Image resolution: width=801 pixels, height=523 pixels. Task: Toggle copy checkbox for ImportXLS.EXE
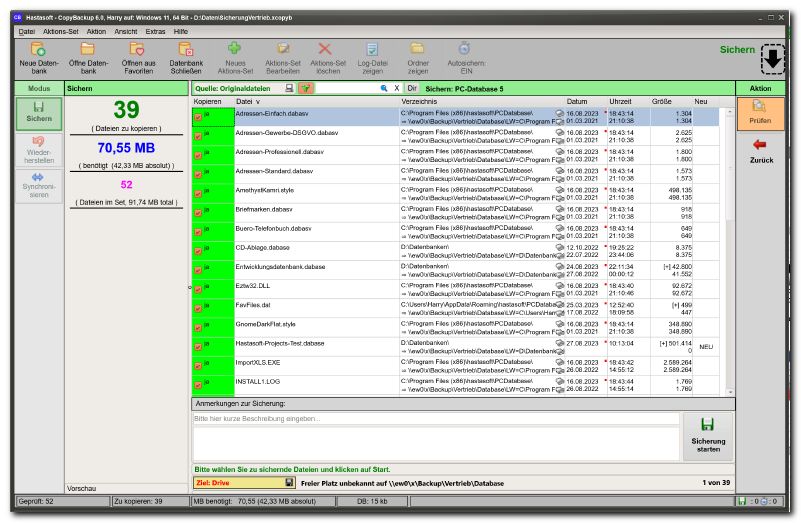199,364
